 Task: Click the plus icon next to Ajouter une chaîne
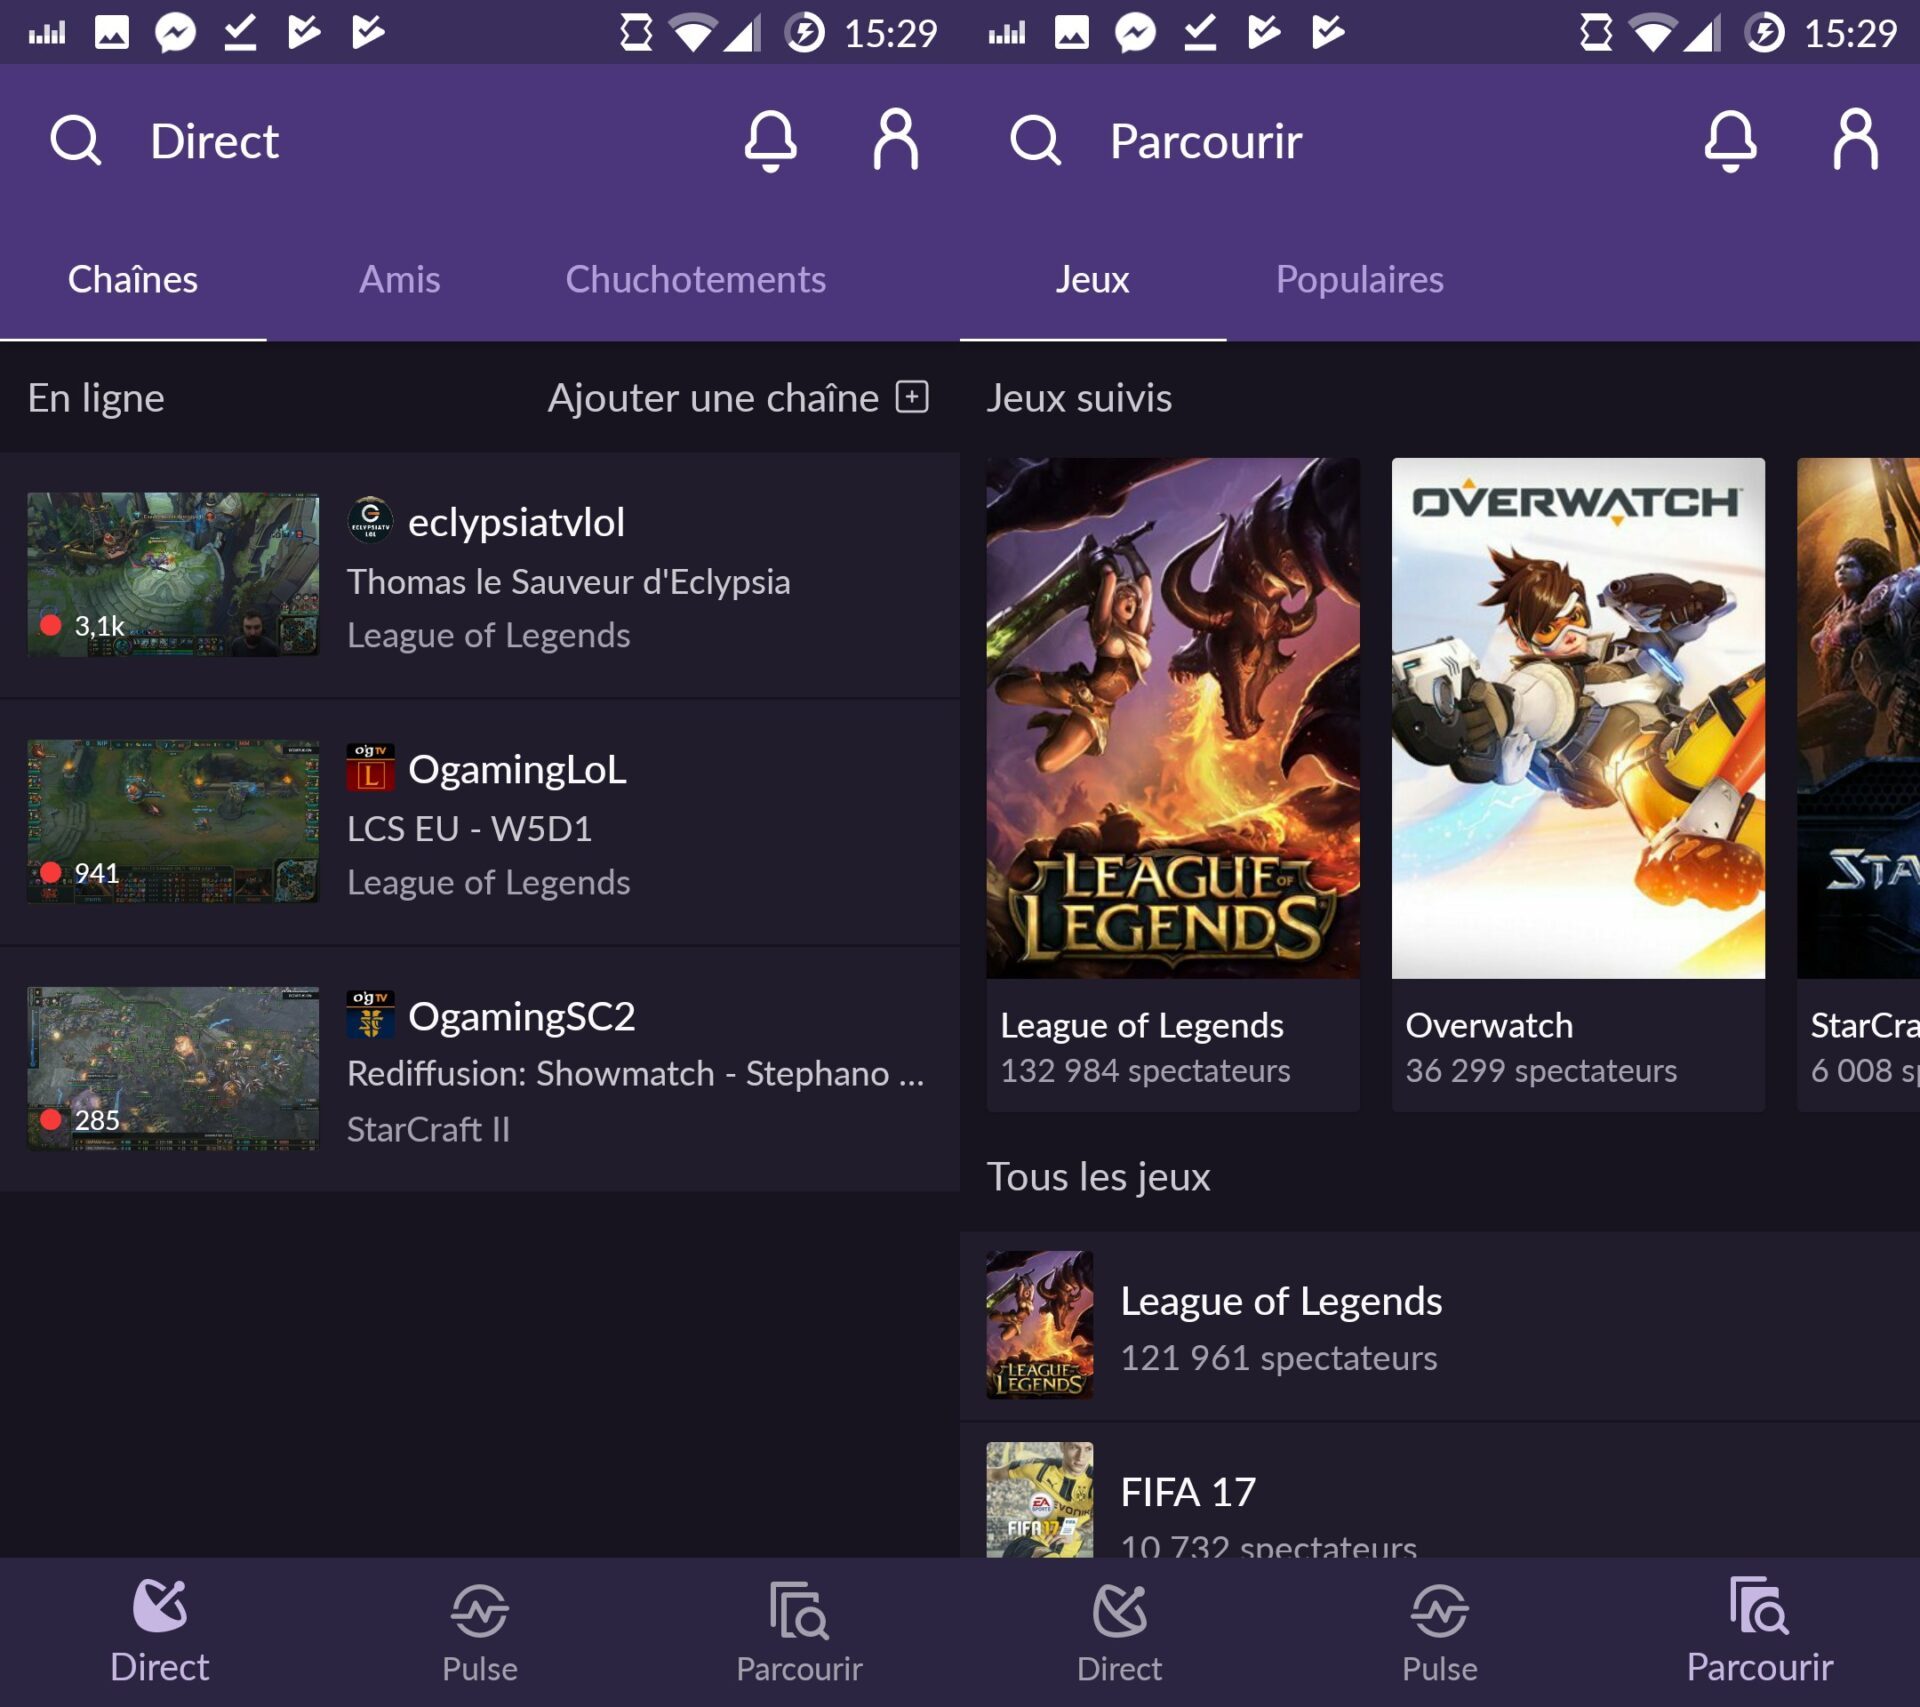912,397
